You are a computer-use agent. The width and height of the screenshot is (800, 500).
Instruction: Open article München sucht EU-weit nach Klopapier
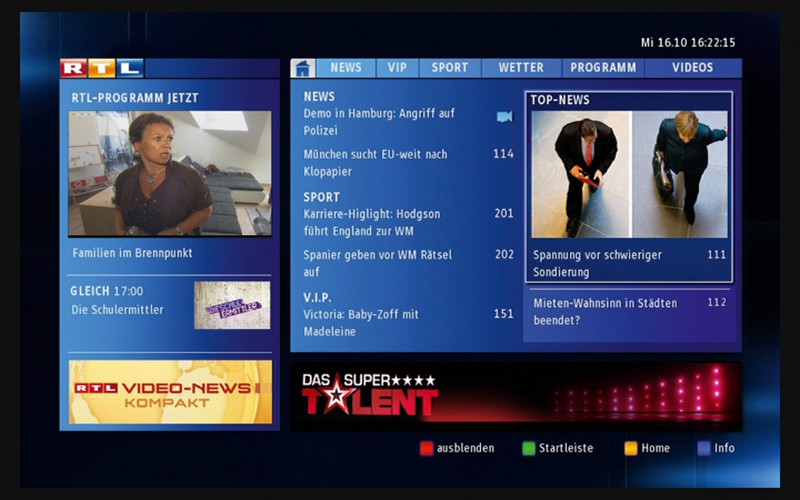(376, 163)
